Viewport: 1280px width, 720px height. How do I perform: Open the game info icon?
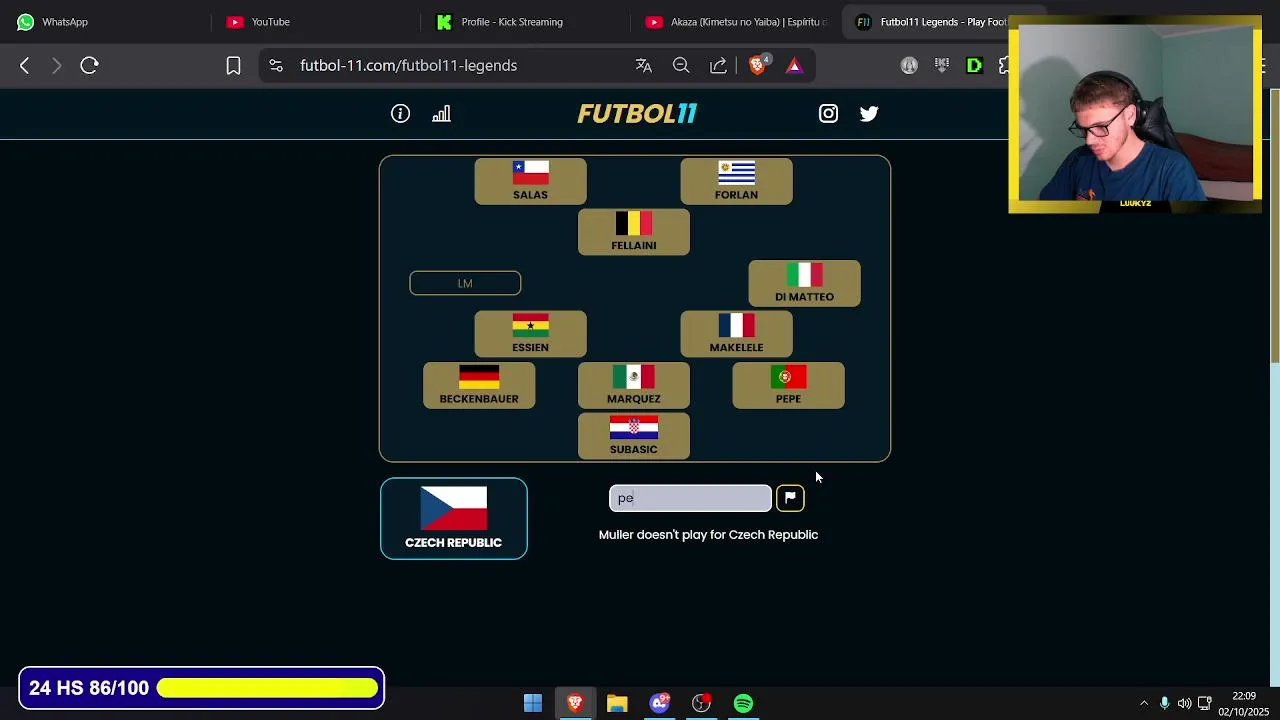click(400, 114)
